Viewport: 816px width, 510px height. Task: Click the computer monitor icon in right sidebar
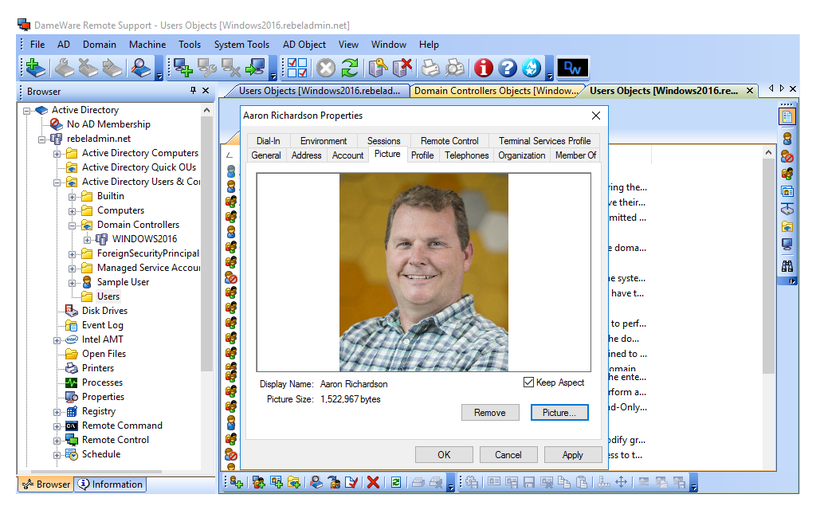[x=787, y=244]
